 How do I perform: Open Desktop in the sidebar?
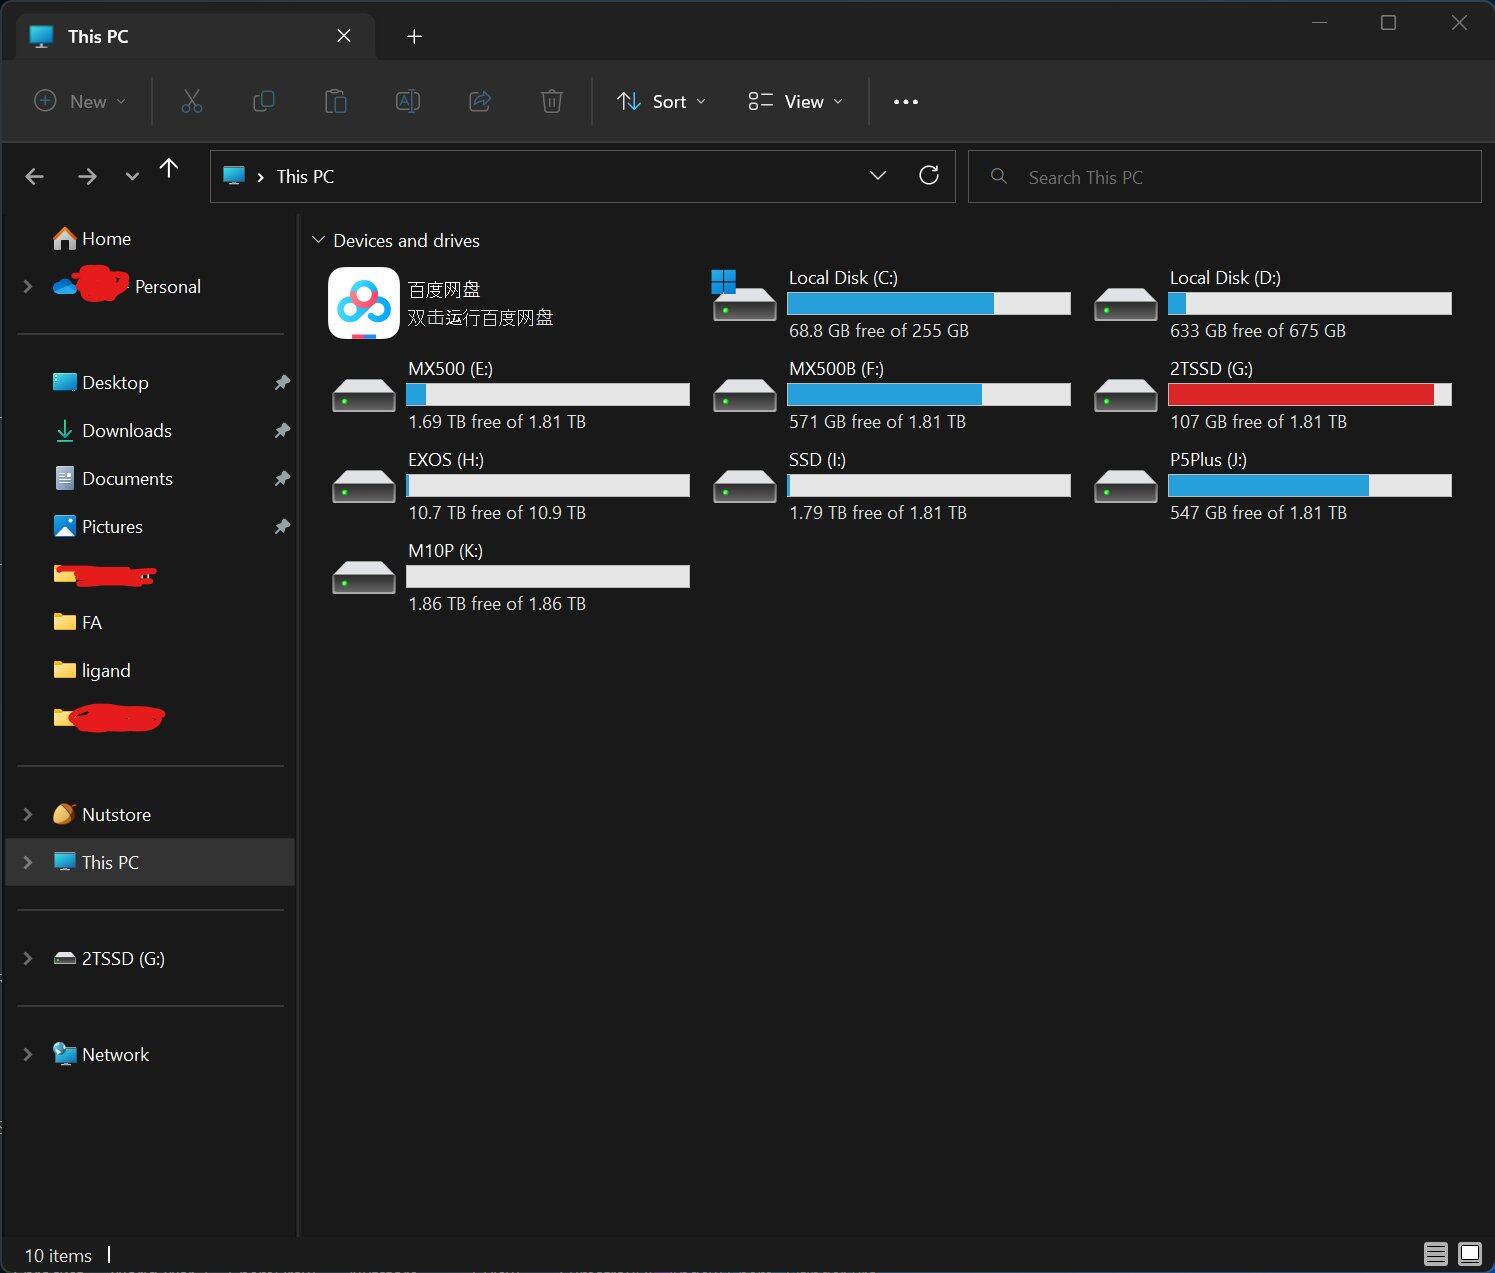tap(101, 382)
